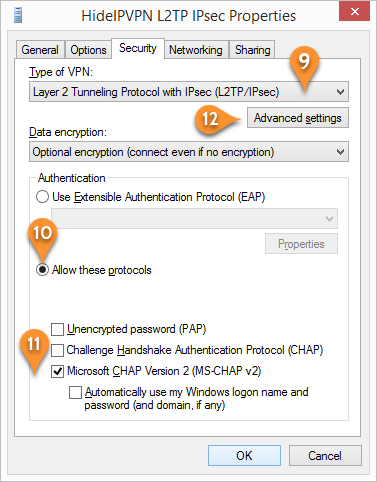Confirm with the OK button

tap(244, 455)
